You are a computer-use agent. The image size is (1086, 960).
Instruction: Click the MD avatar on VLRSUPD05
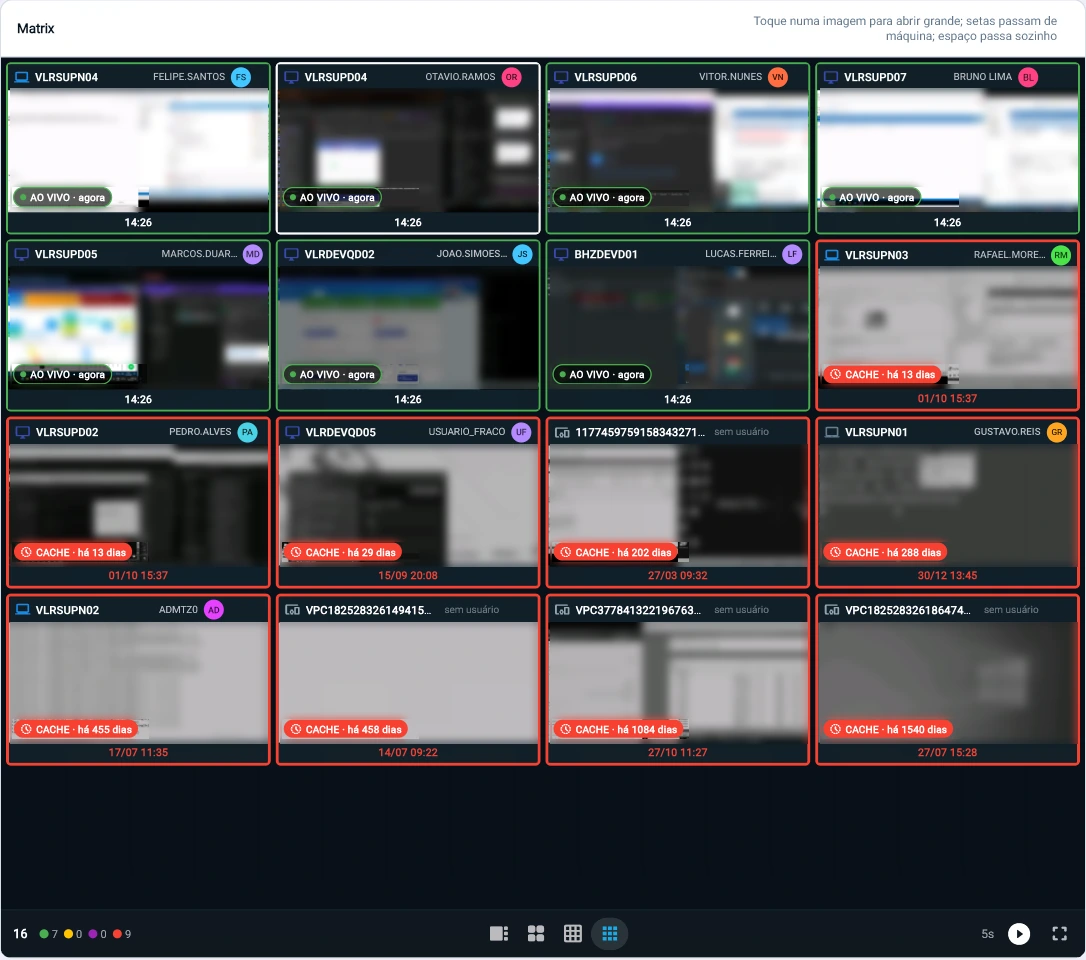[253, 254]
